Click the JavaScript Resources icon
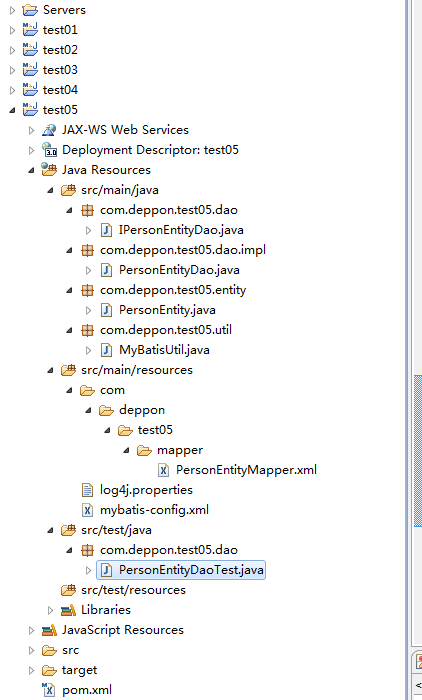The image size is (422, 700). coord(49,630)
